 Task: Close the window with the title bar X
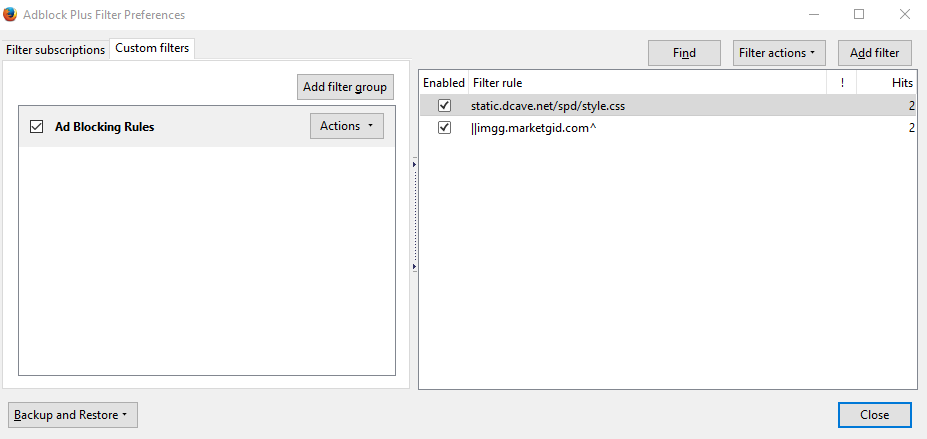(x=905, y=14)
